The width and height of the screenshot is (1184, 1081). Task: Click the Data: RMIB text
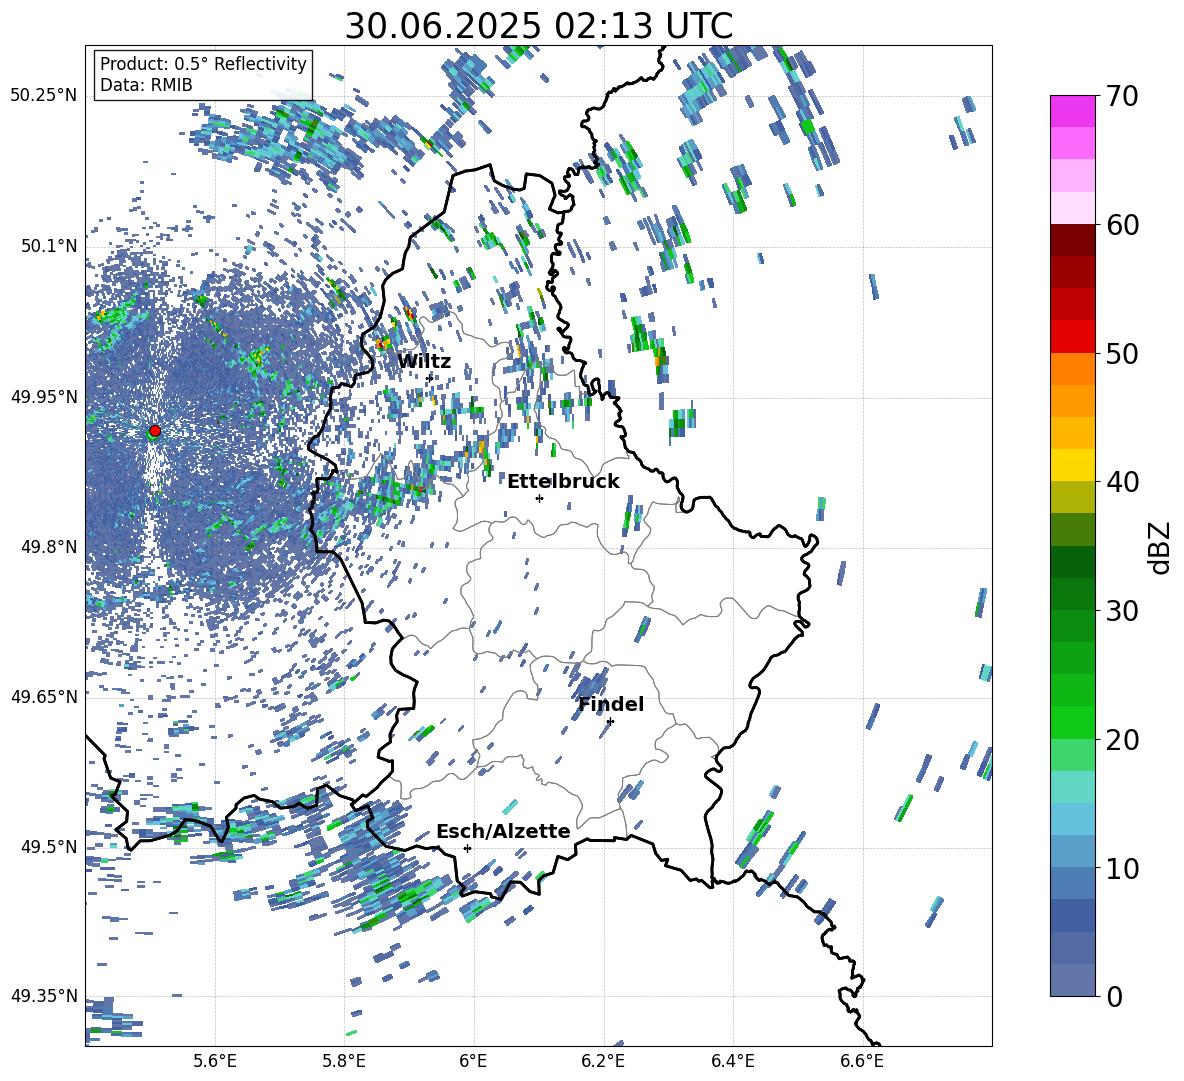[x=146, y=85]
